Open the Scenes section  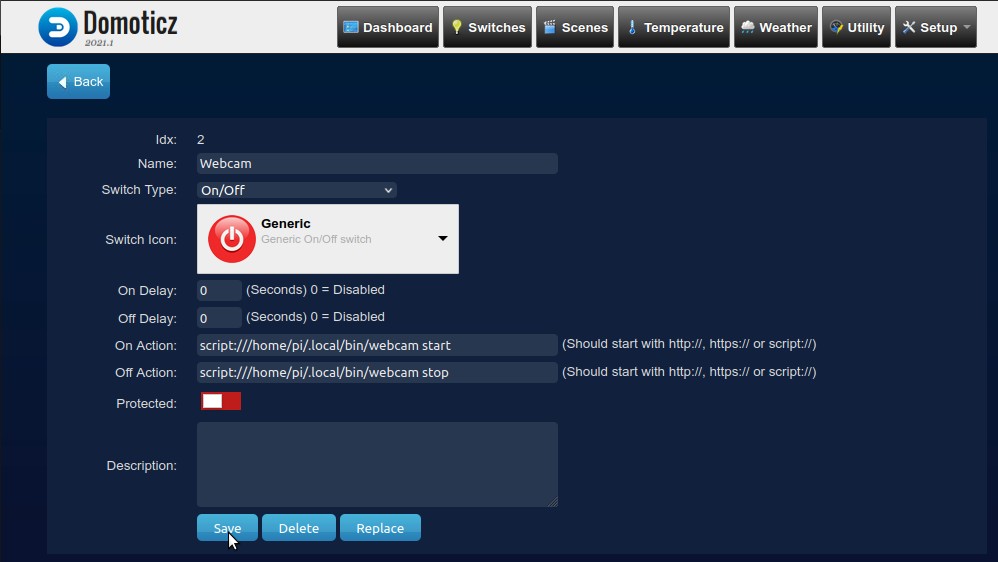tap(575, 27)
